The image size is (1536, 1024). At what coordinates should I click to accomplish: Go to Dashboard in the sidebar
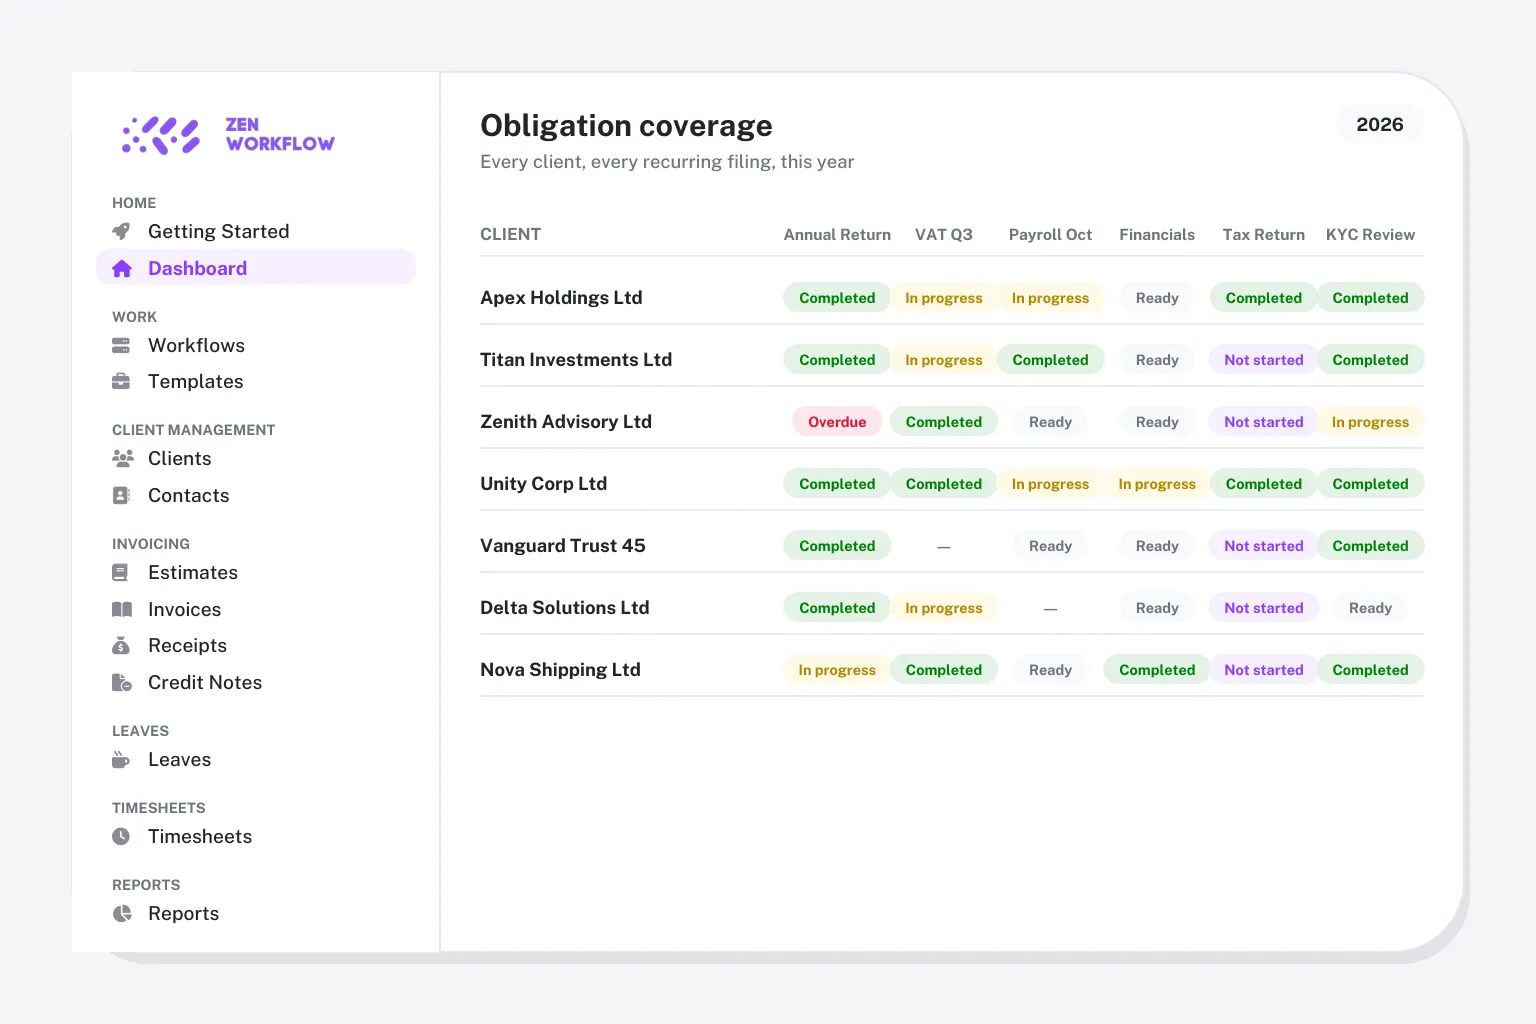256,268
